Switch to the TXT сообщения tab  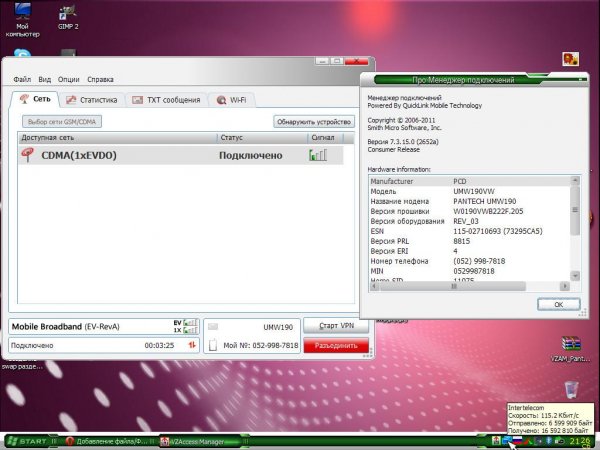166,100
